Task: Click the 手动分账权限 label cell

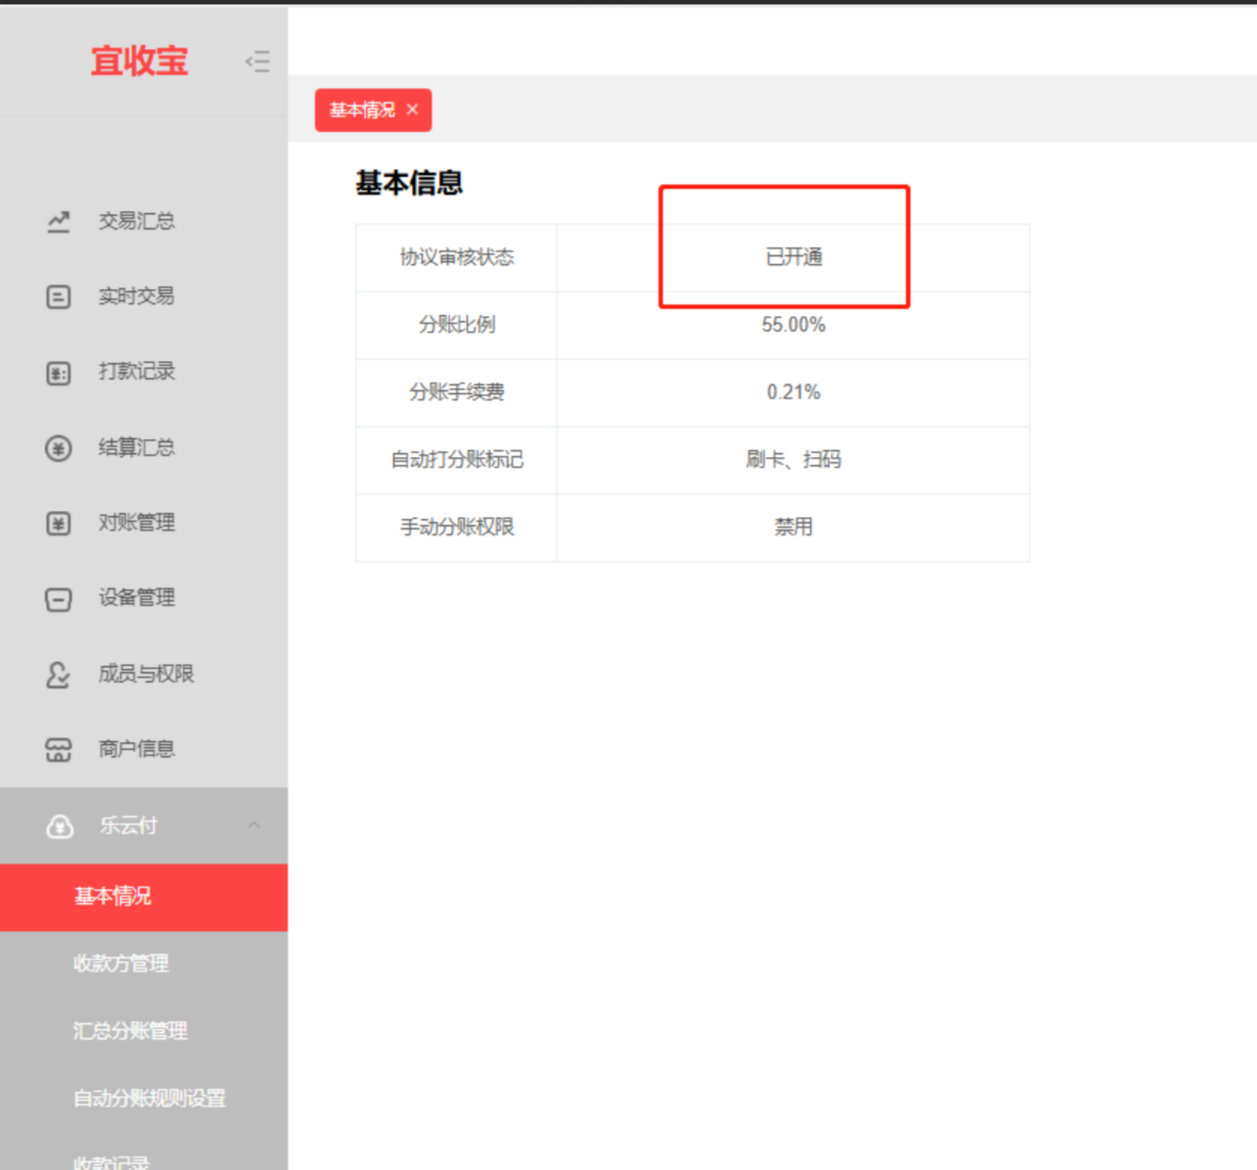Action: click(x=457, y=527)
